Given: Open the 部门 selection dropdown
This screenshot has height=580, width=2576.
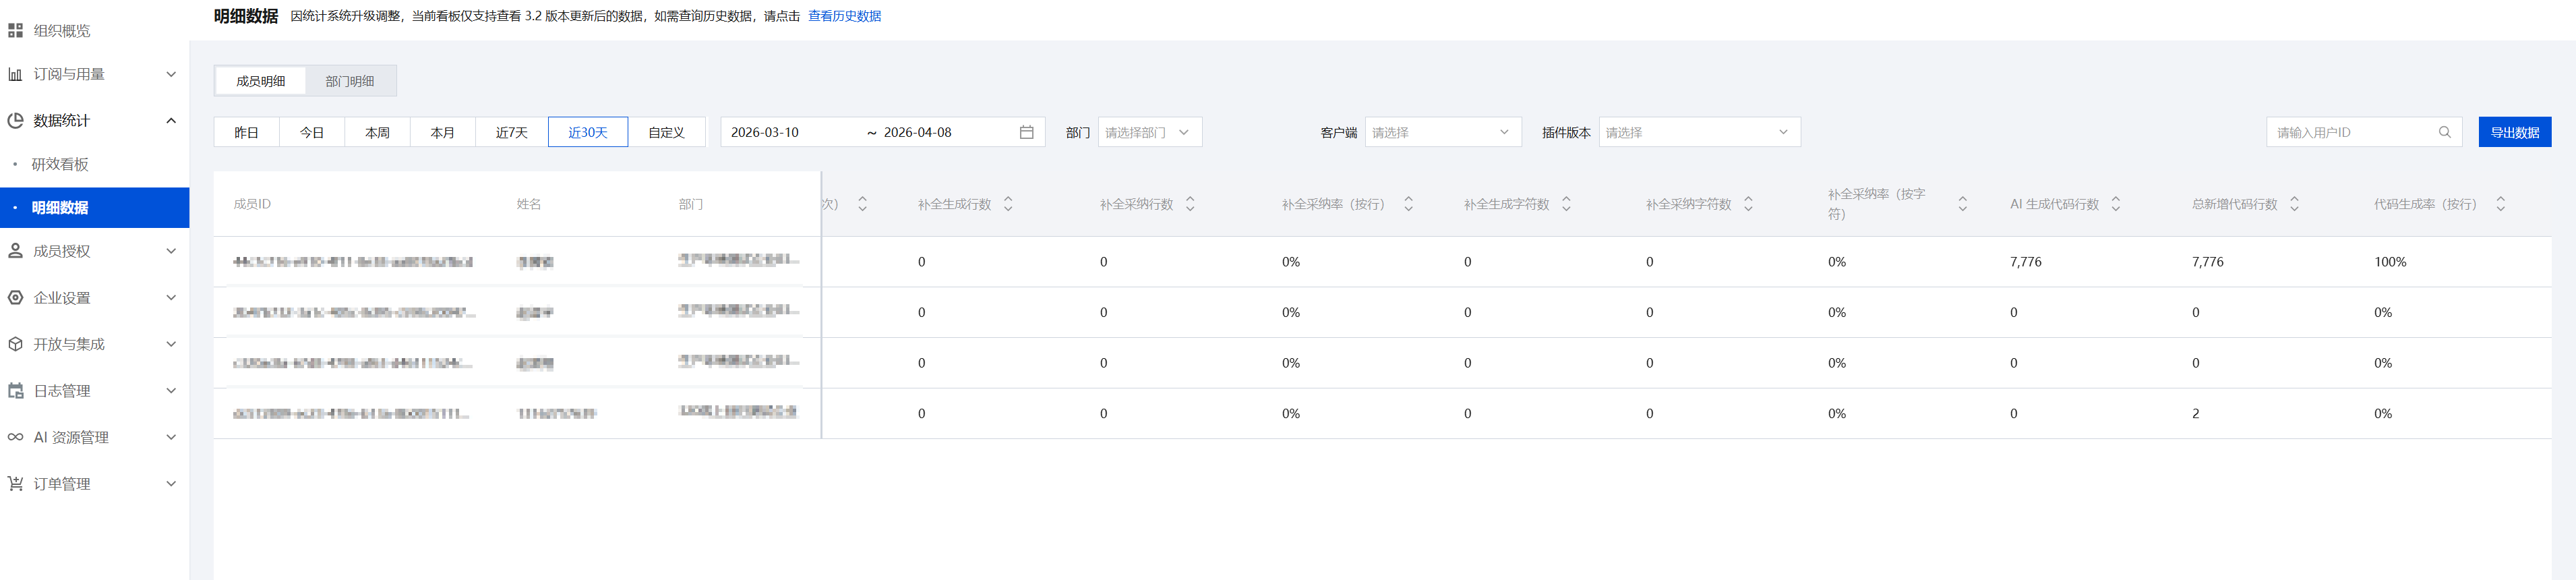Looking at the screenshot, I should (x=1149, y=132).
